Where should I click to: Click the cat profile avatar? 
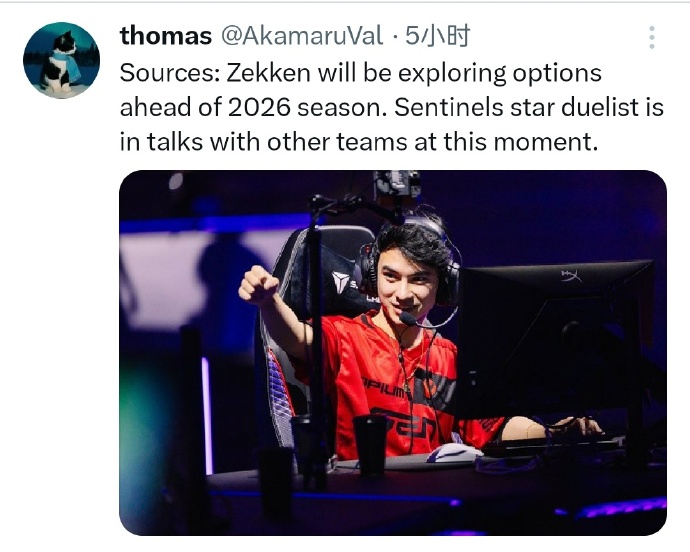point(61,61)
